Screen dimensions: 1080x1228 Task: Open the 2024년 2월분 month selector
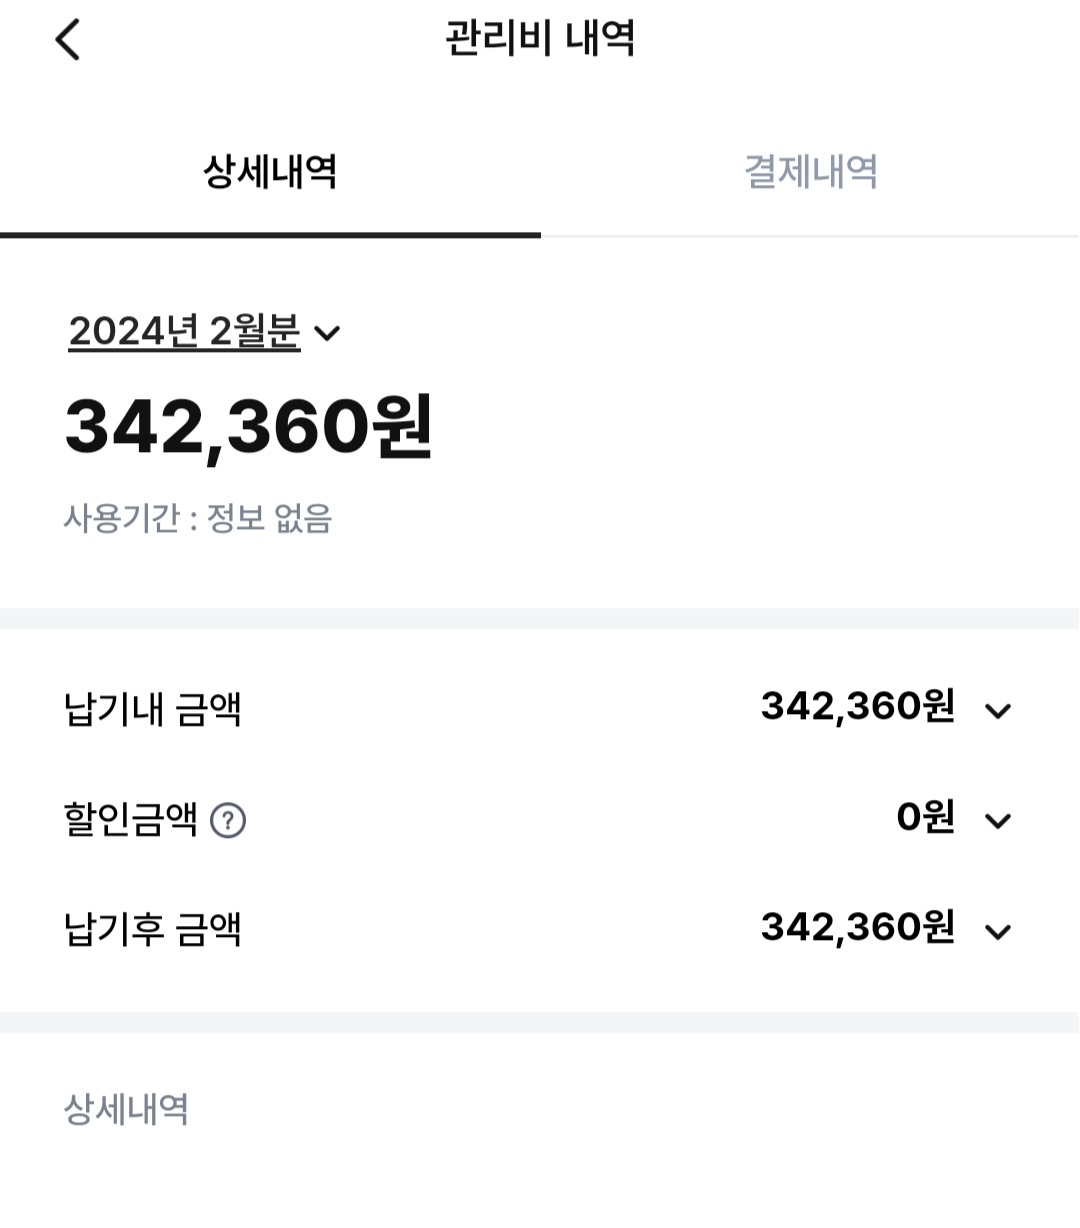[184, 332]
